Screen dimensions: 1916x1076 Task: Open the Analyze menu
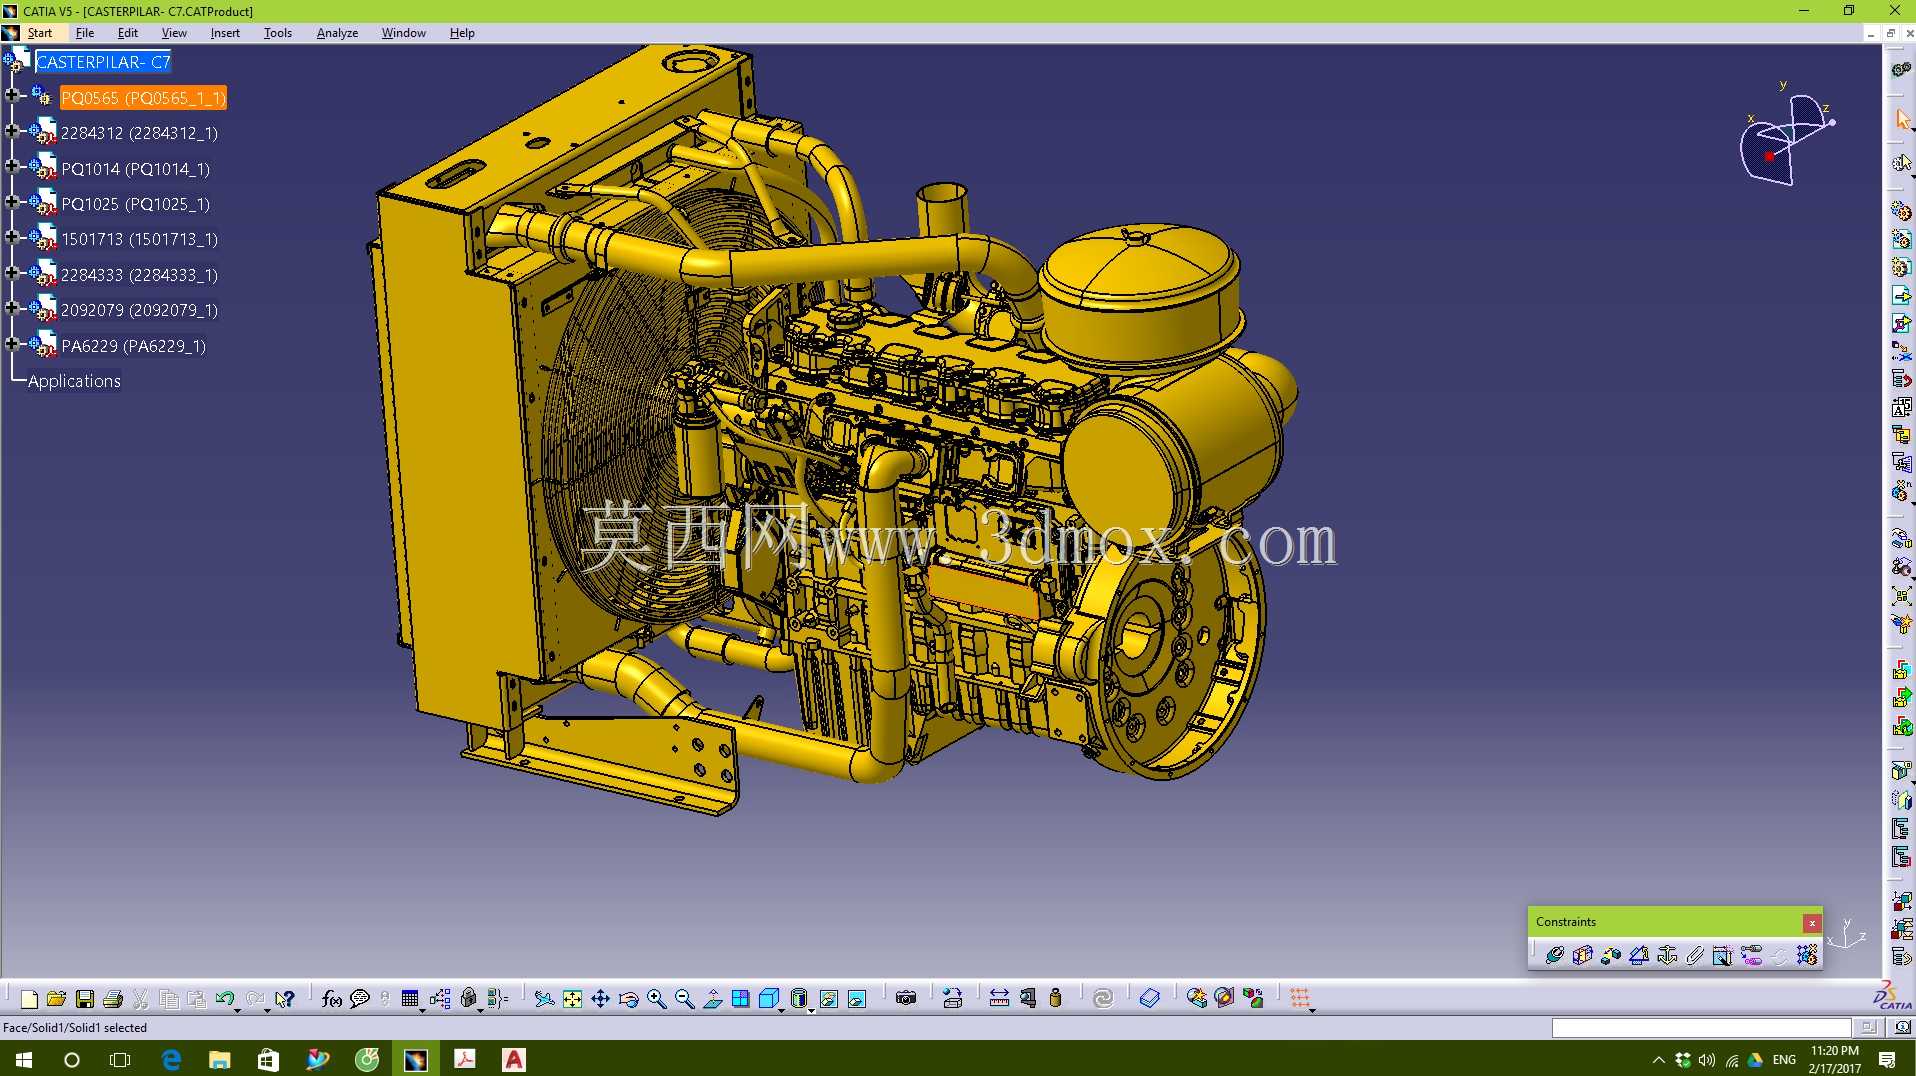pyautogui.click(x=337, y=33)
